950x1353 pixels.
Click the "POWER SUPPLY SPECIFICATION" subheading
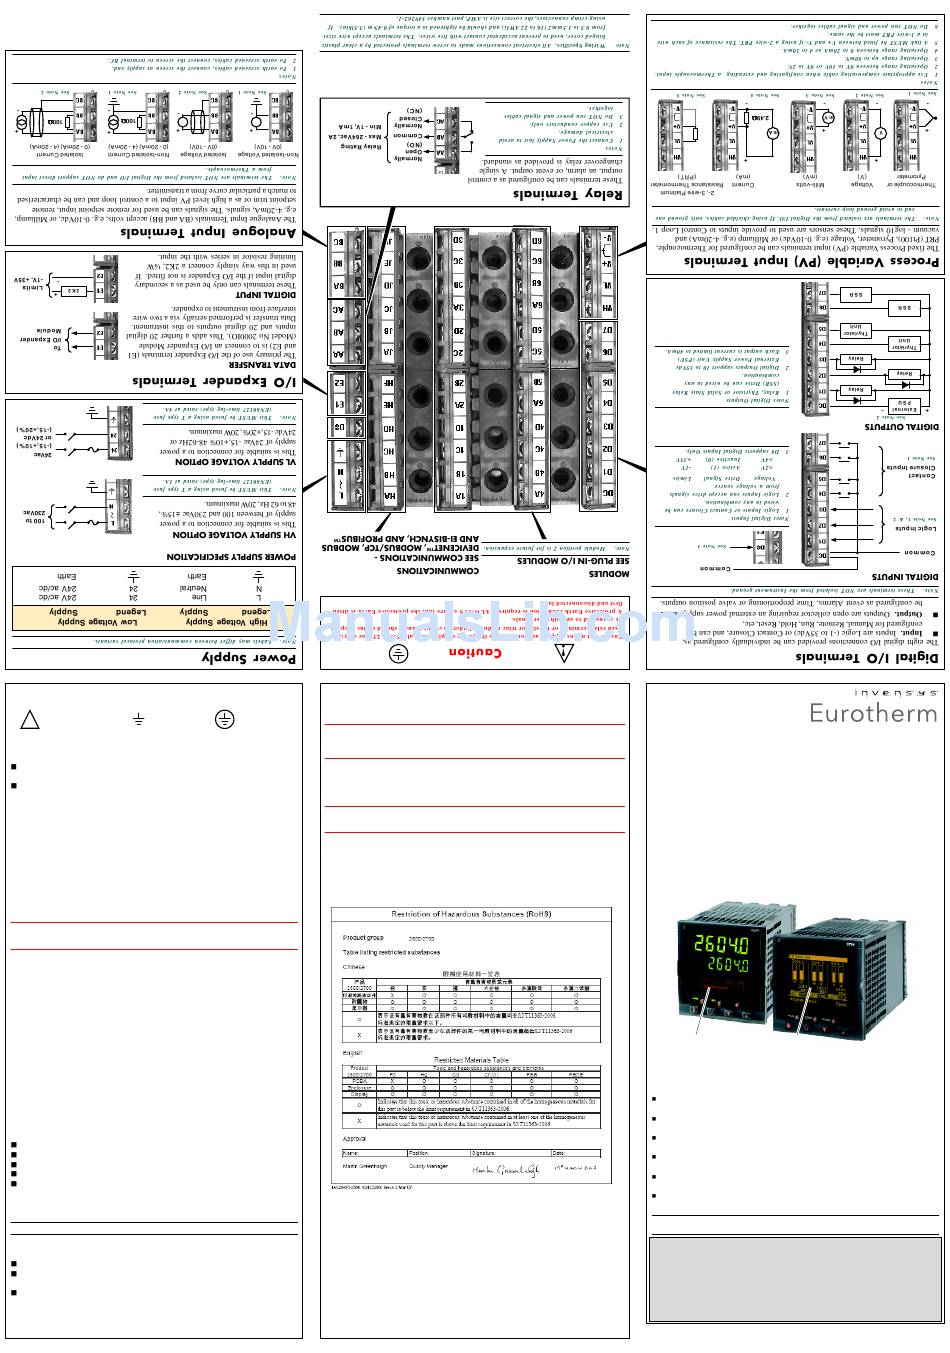[x=231, y=556]
